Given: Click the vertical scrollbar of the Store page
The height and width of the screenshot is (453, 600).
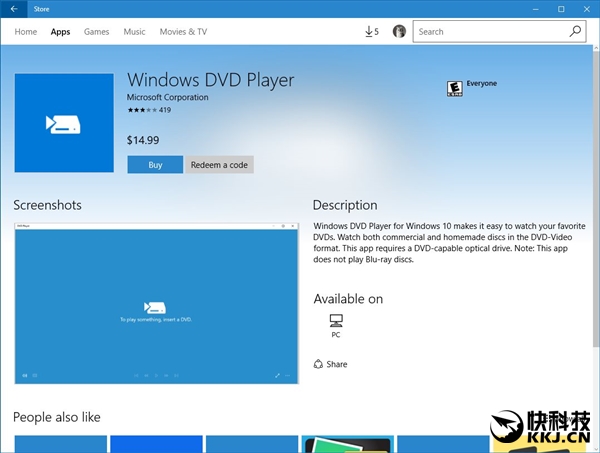Looking at the screenshot, I should pos(596,197).
